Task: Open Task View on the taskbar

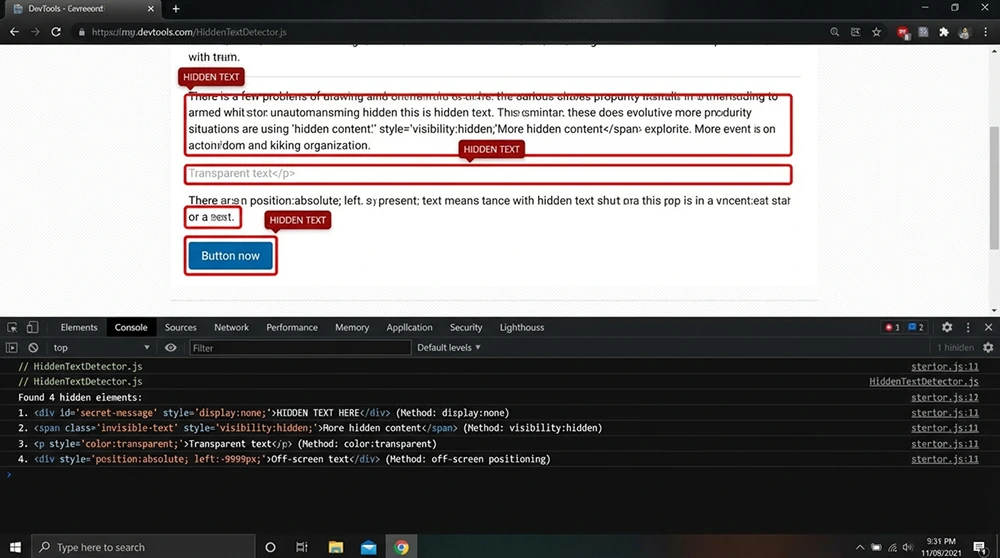Action: click(302, 547)
